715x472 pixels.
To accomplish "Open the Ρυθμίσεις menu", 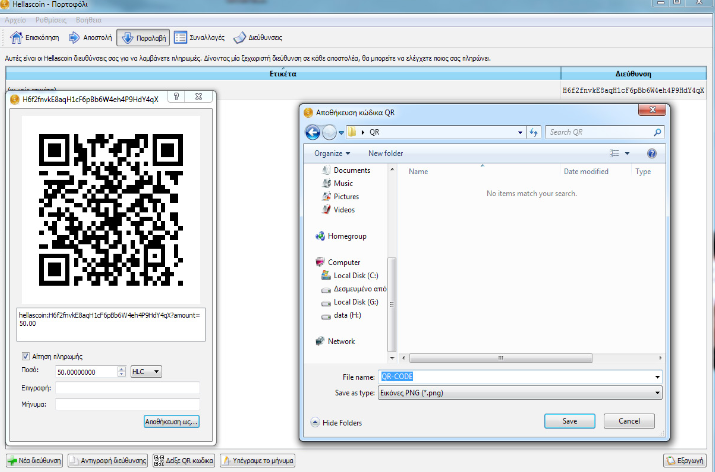I will 51,20.
